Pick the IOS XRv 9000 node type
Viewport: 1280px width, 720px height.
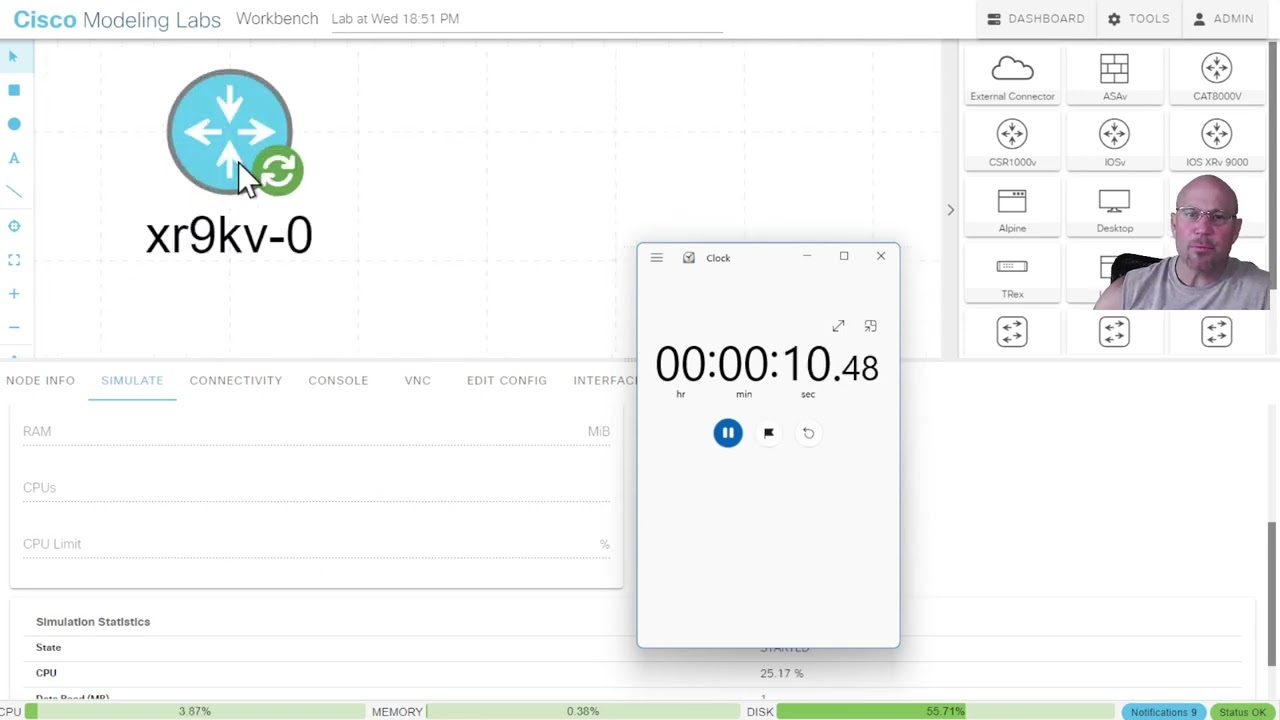pyautogui.click(x=1216, y=143)
